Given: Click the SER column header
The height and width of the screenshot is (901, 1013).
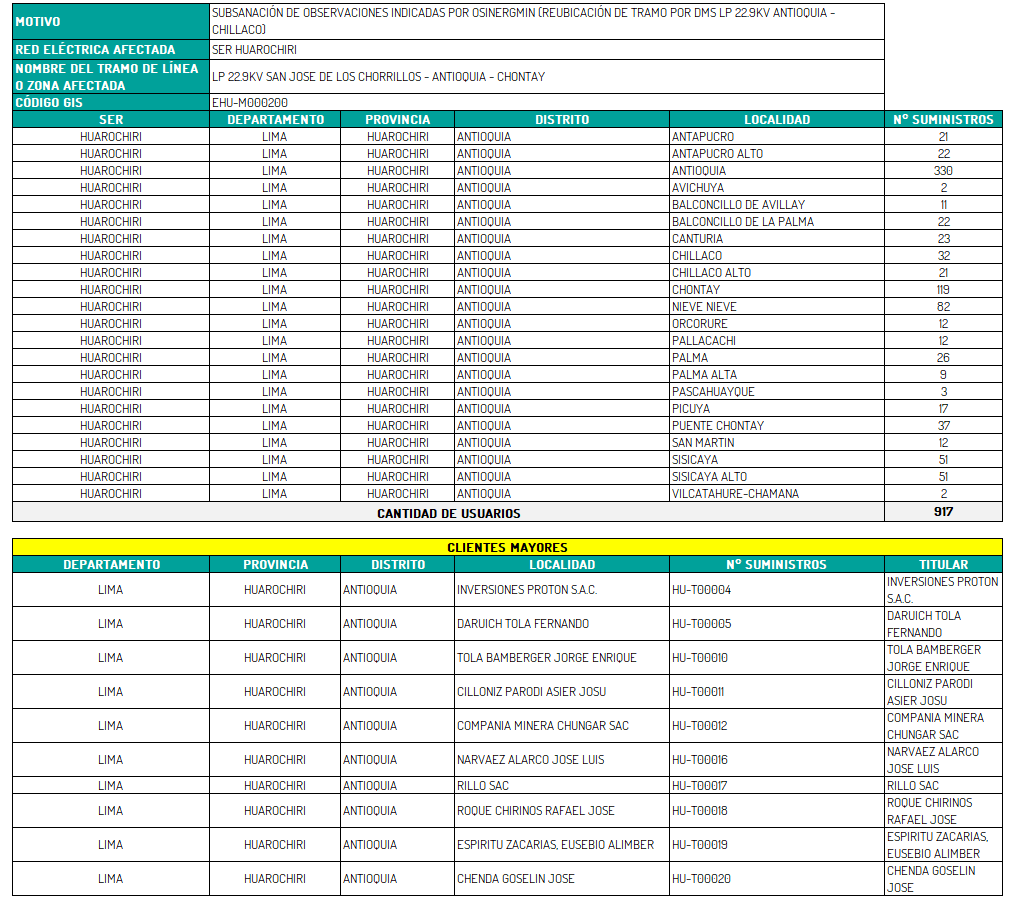Looking at the screenshot, I should pyautogui.click(x=111, y=120).
